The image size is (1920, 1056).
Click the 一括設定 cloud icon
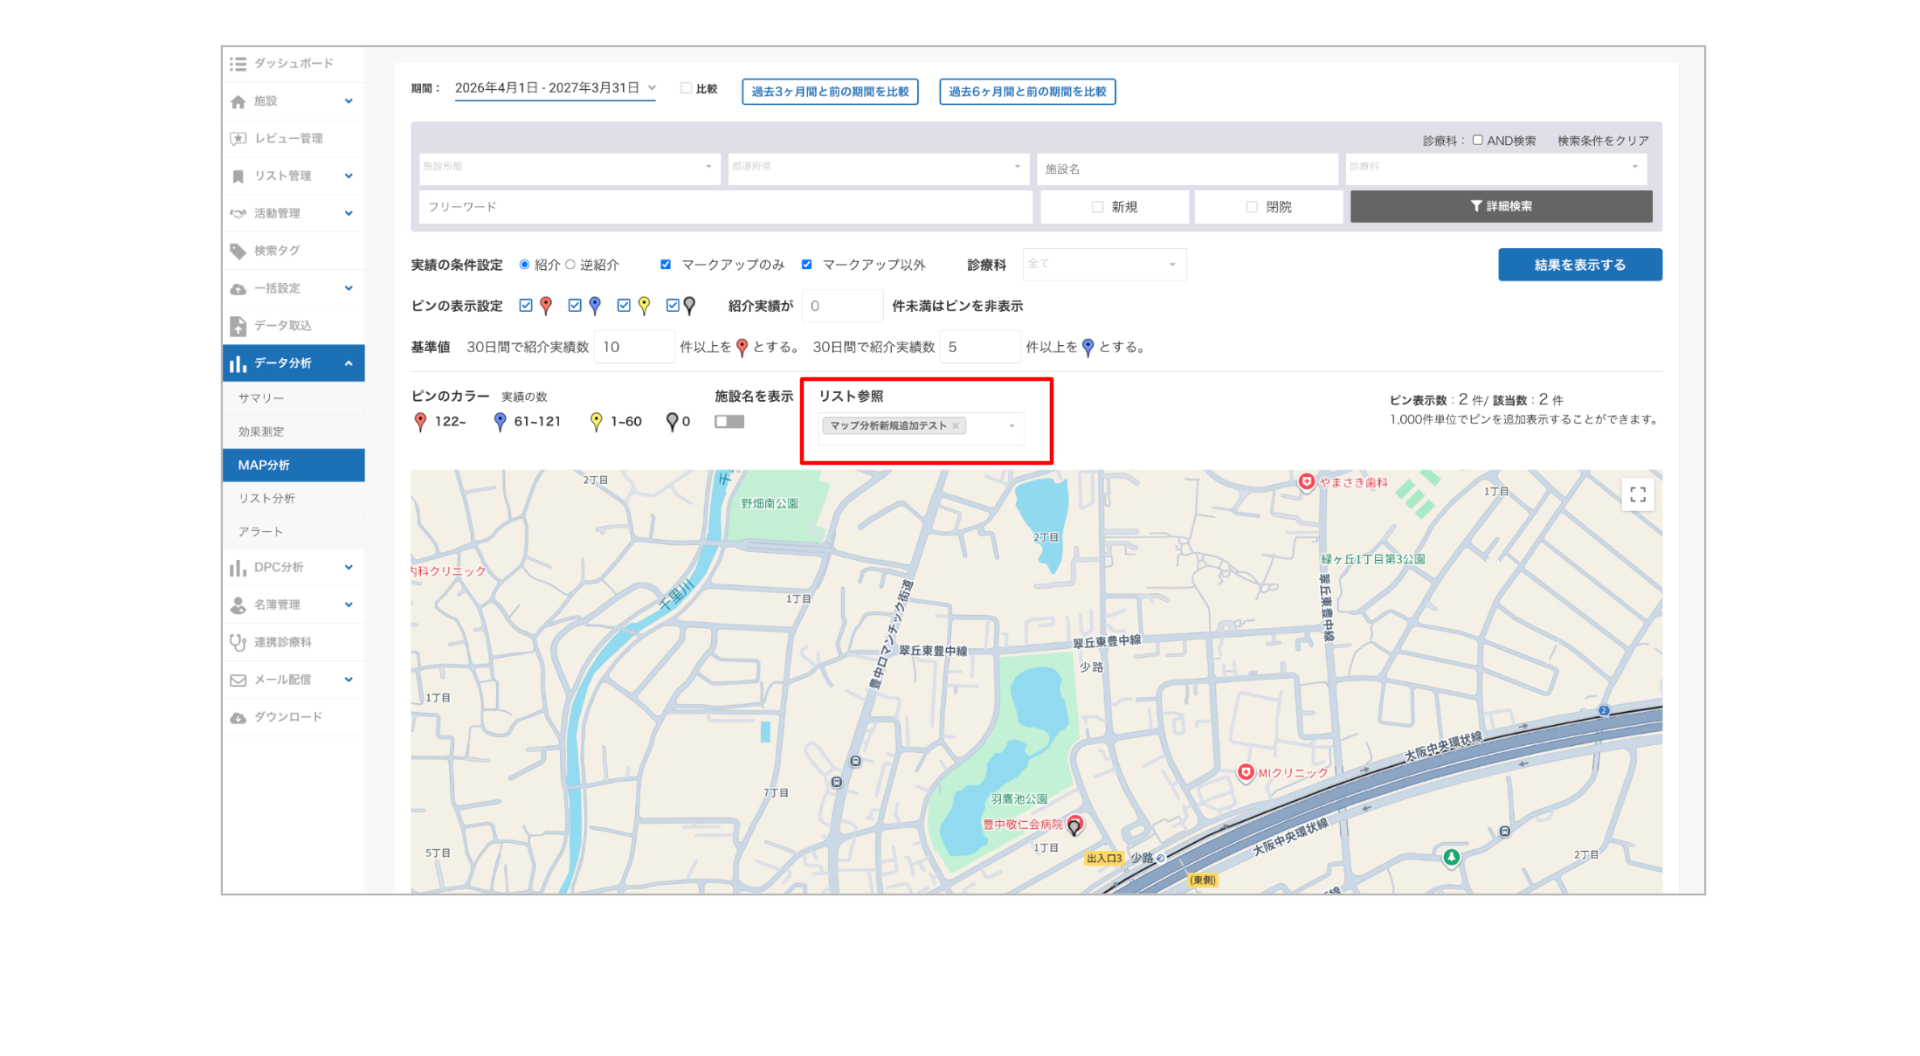click(237, 289)
